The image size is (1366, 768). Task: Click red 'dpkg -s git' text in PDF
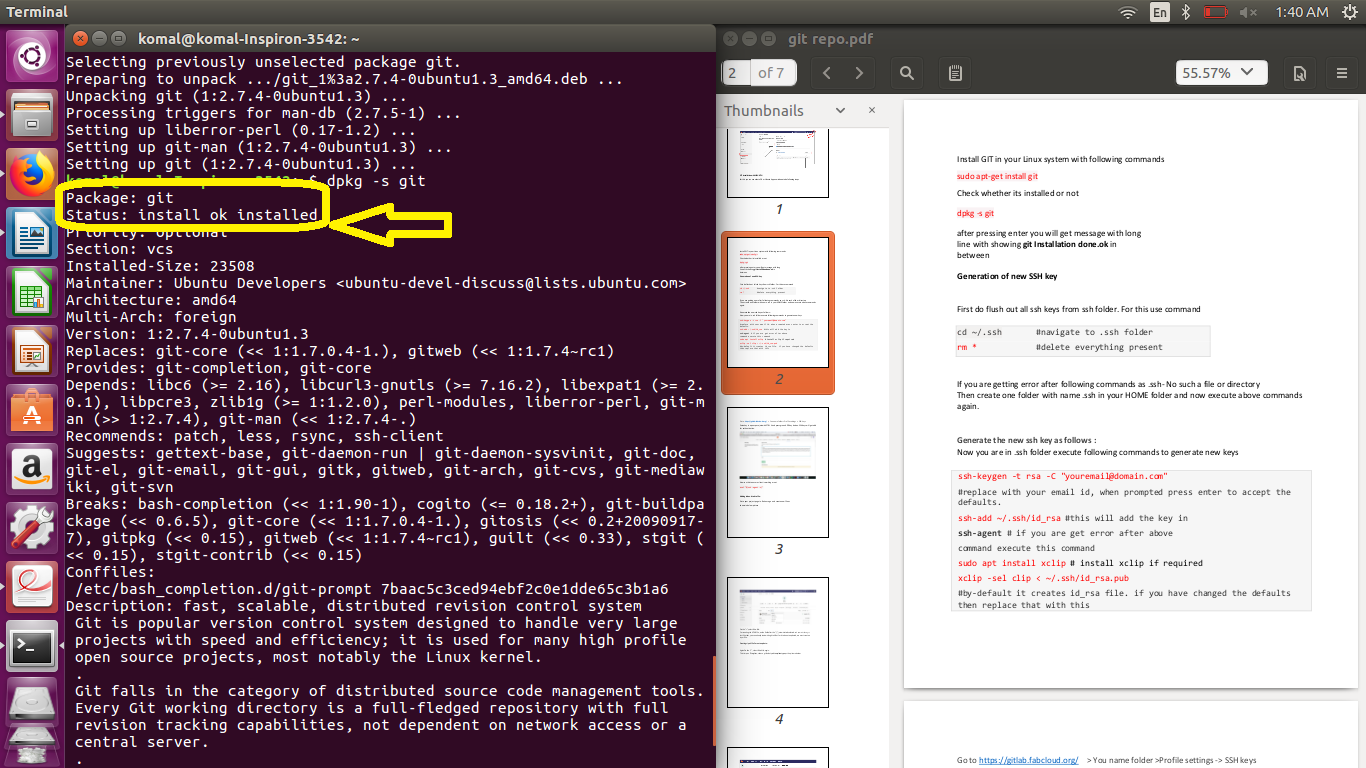click(x=975, y=213)
